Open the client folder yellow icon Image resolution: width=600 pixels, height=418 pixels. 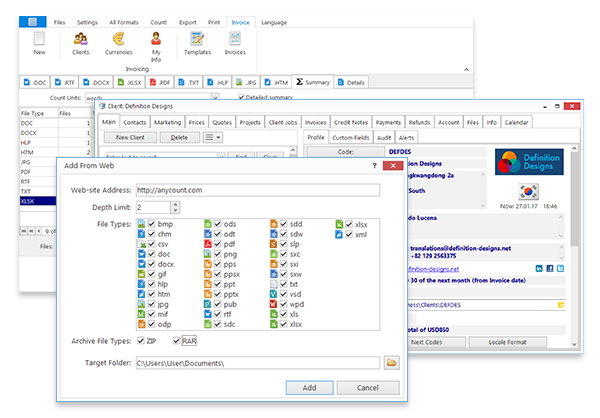561,305
